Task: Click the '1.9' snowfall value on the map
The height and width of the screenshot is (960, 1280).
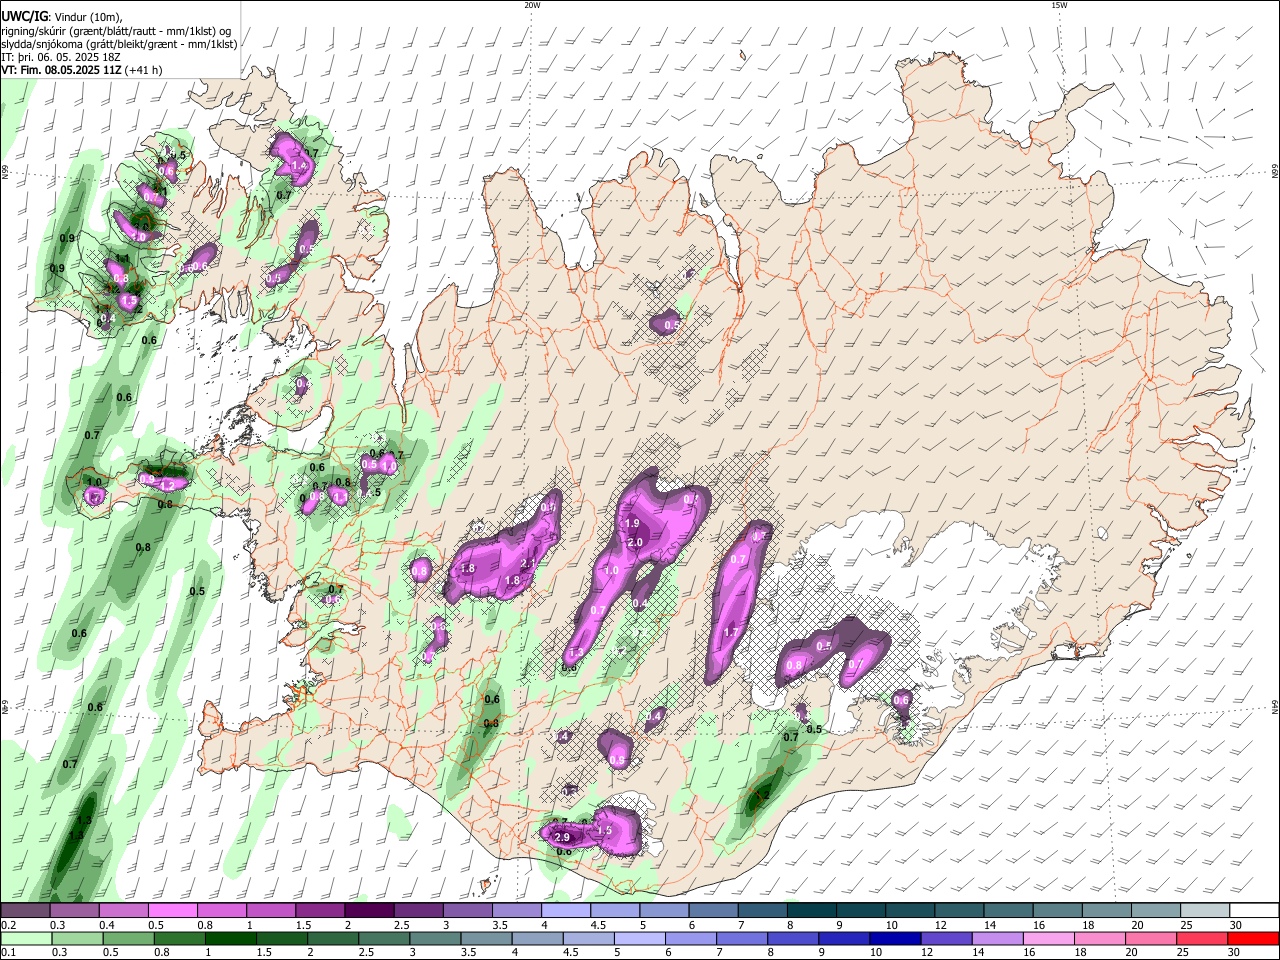Action: pyautogui.click(x=632, y=523)
